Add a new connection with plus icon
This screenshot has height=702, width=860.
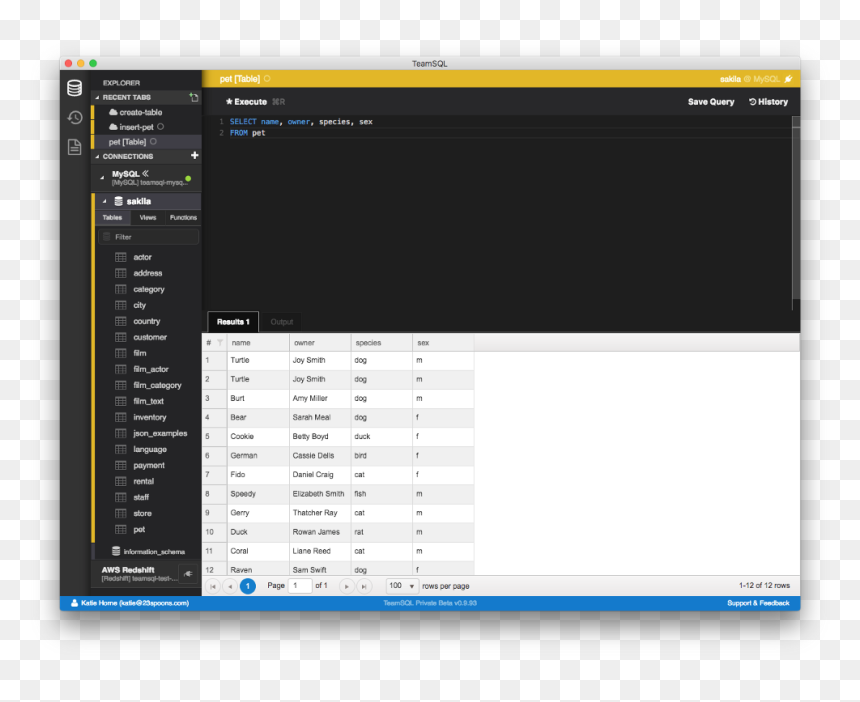pos(194,156)
